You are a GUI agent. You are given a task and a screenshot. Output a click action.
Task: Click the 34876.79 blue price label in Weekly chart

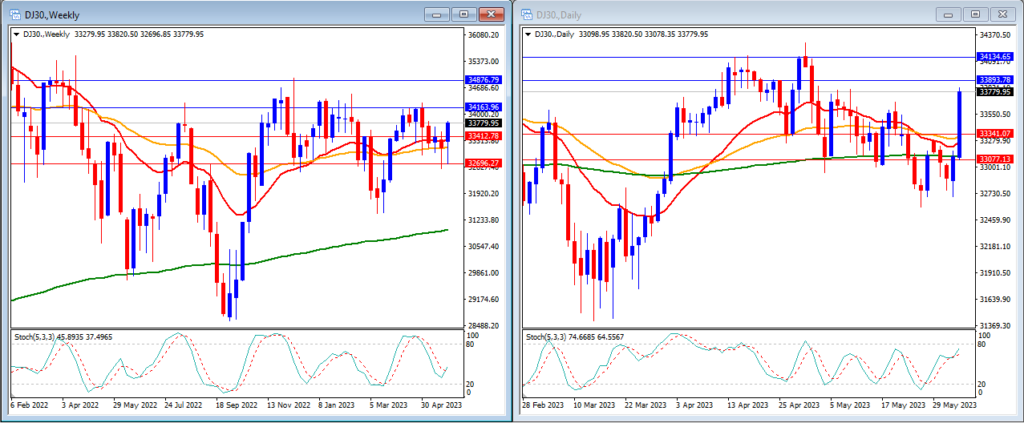pyautogui.click(x=483, y=80)
